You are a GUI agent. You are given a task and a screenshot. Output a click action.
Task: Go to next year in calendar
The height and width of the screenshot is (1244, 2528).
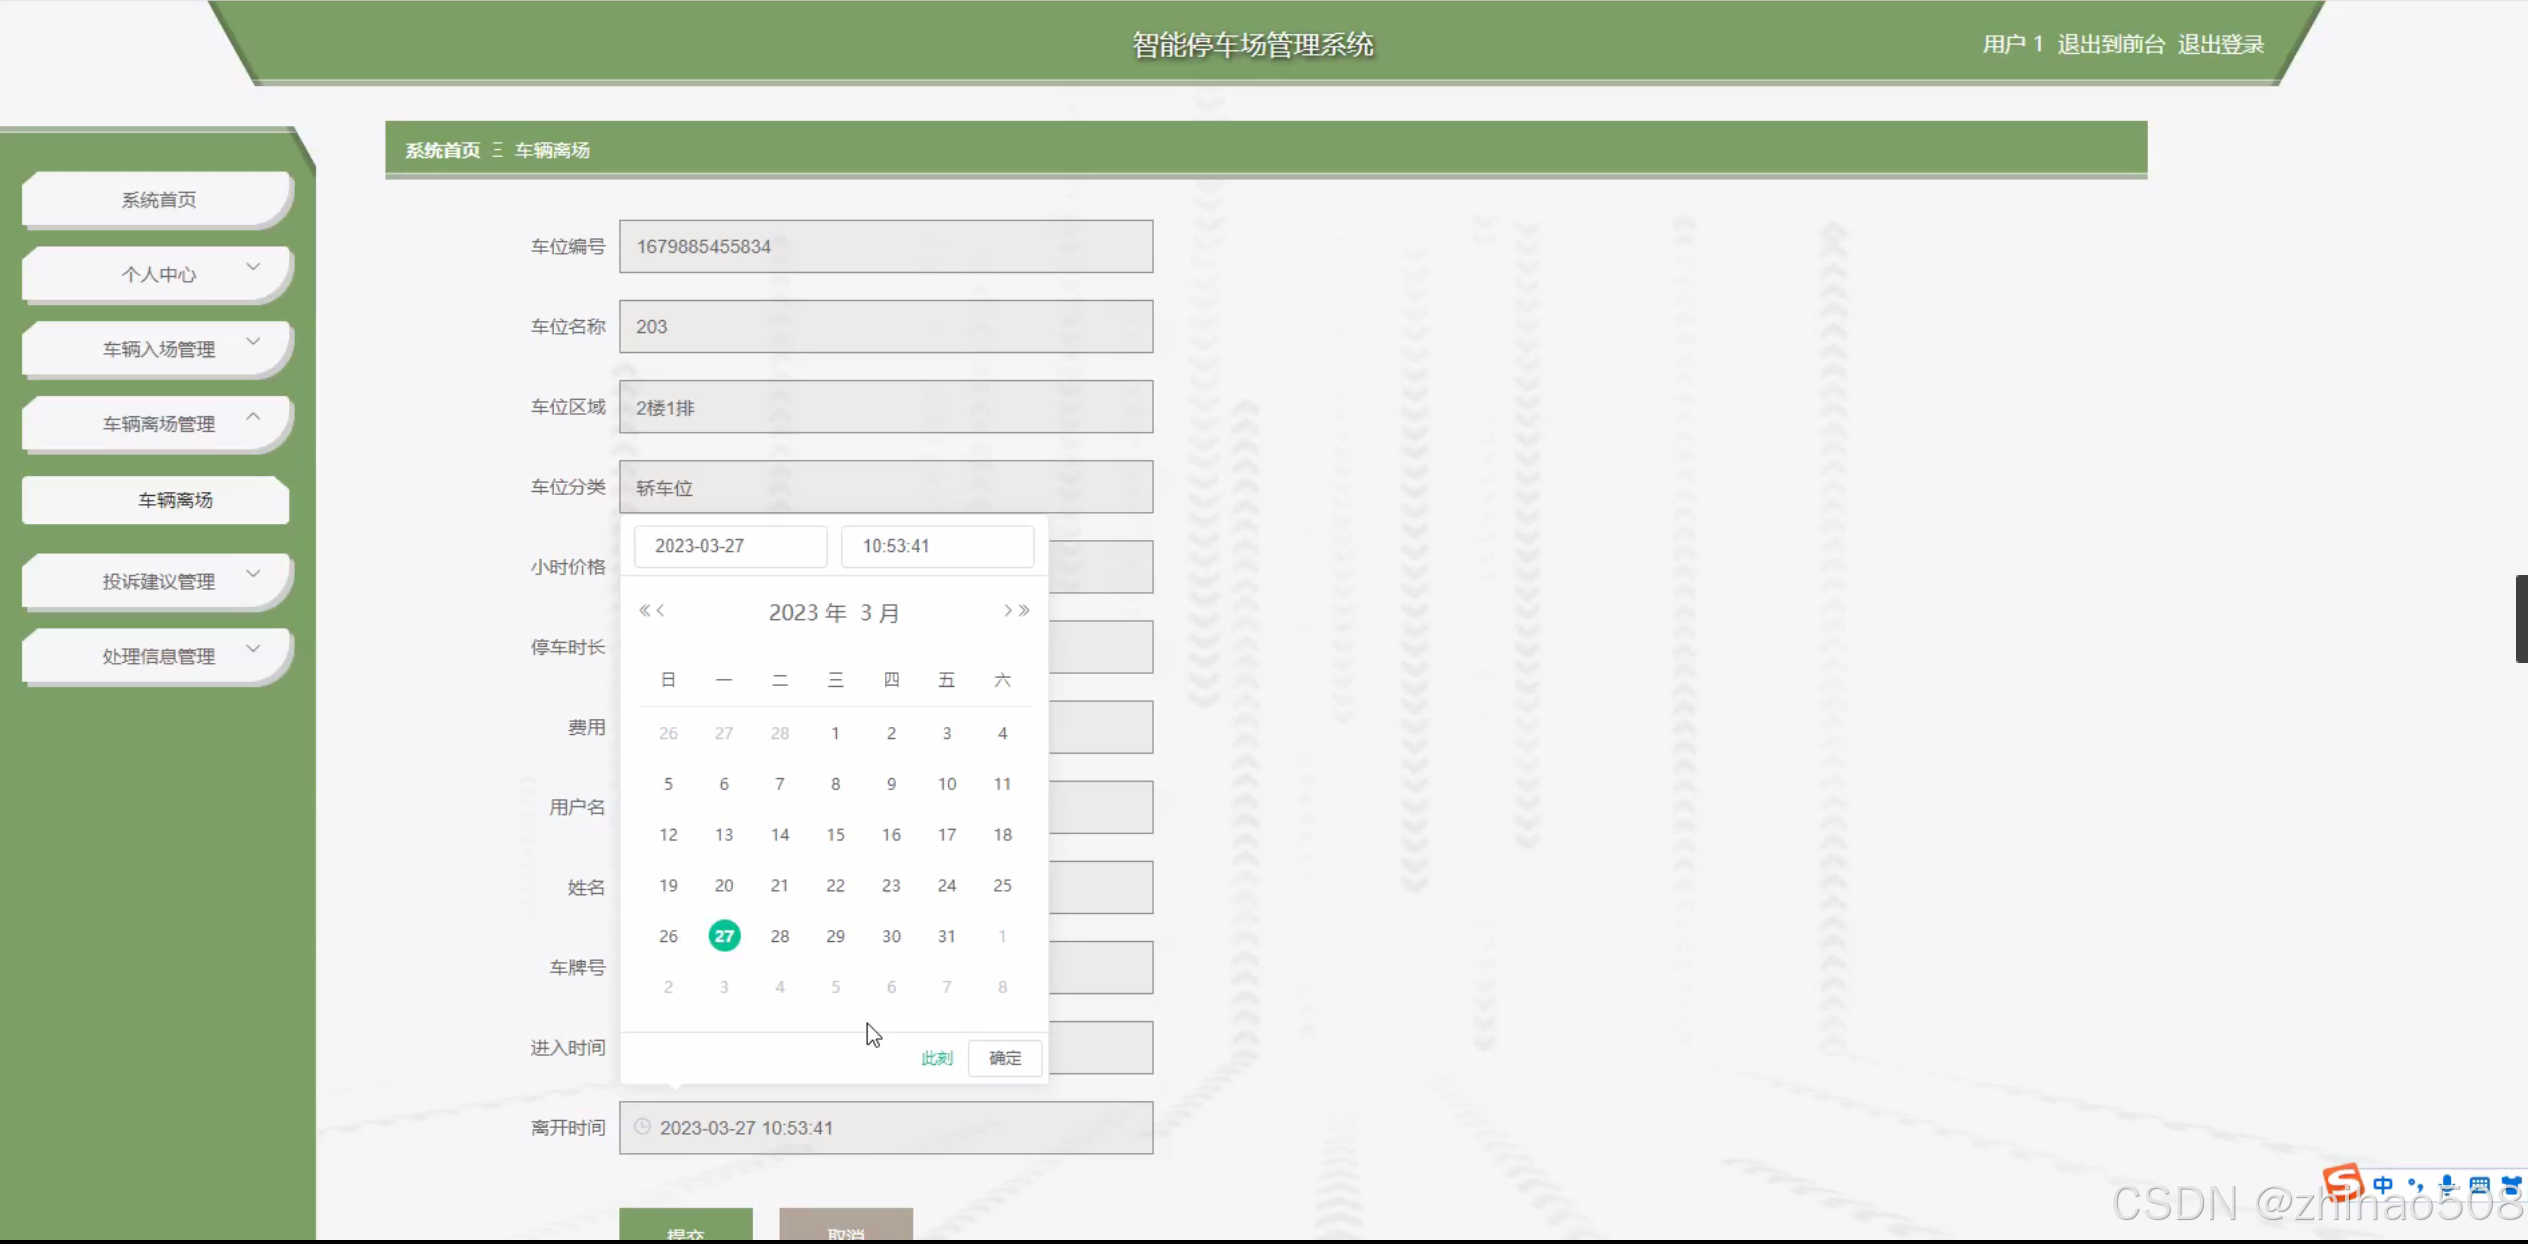pos(1024,610)
